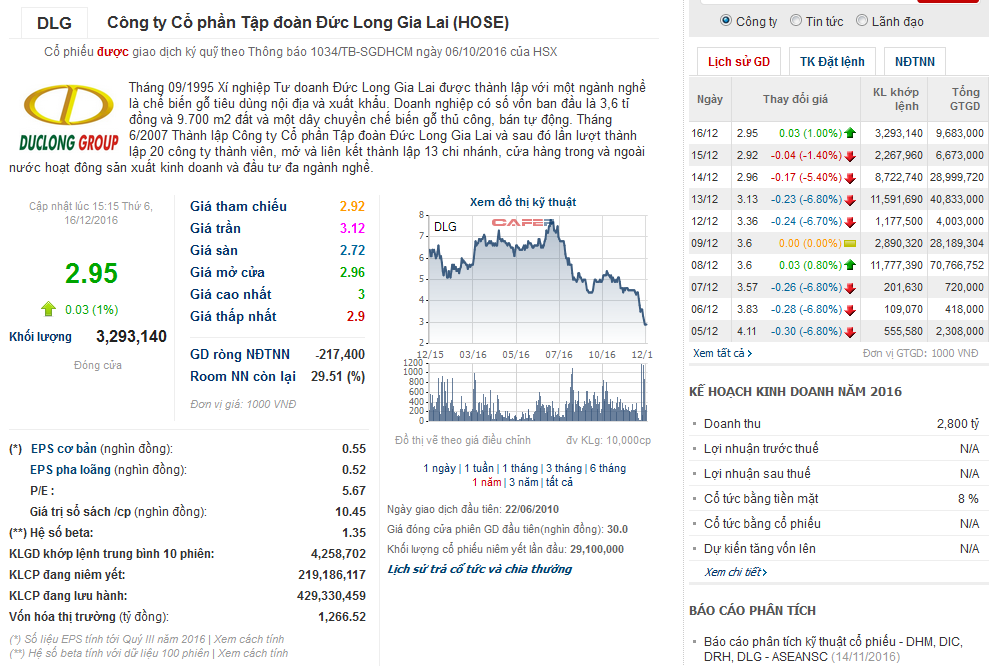The image size is (991, 666).
Task: Select the Công ty radio button
Action: (x=726, y=21)
